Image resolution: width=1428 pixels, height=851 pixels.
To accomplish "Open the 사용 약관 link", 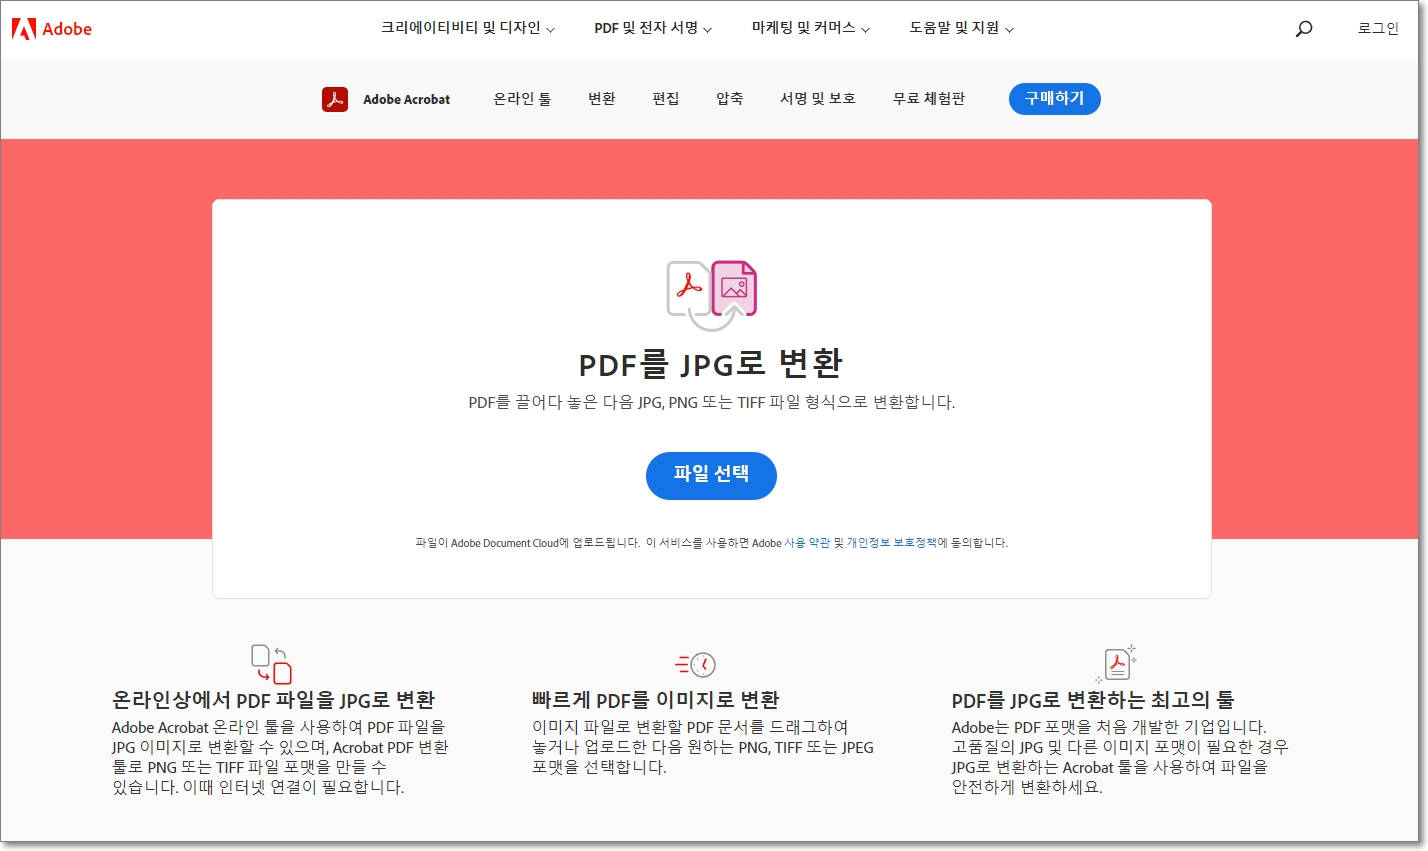I will pos(807,543).
